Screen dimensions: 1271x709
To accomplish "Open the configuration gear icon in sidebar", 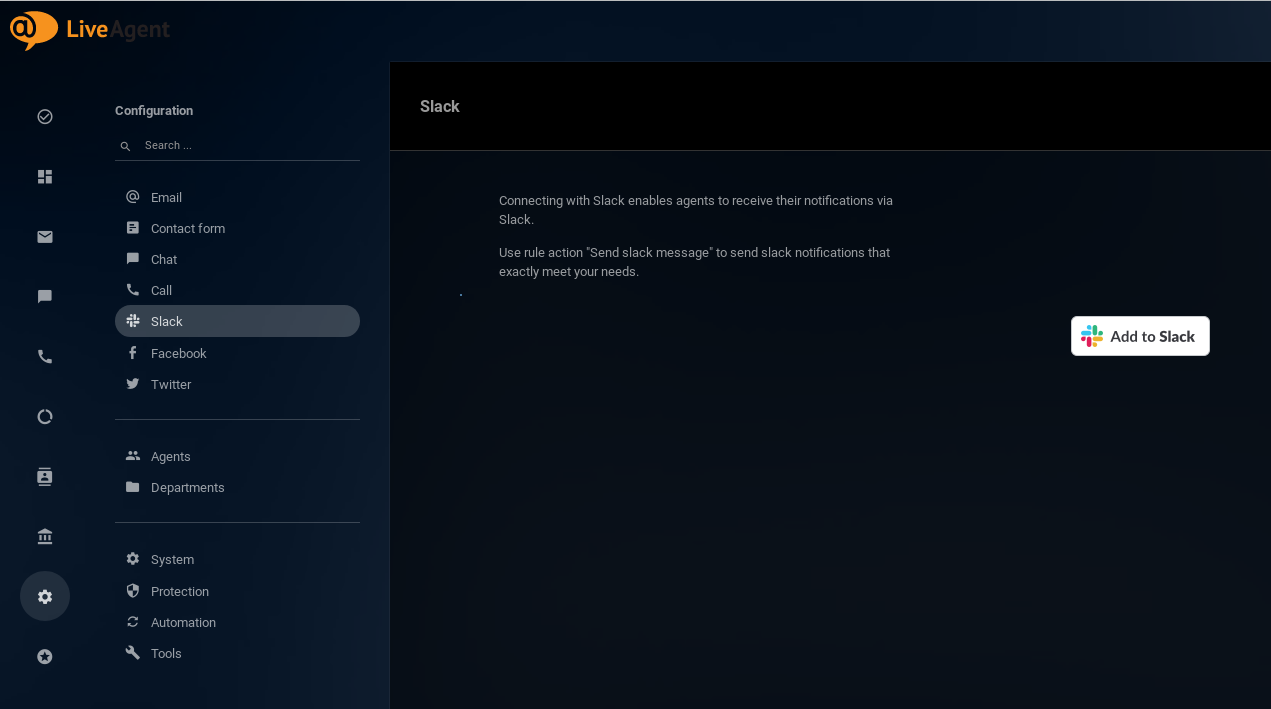I will [45, 597].
